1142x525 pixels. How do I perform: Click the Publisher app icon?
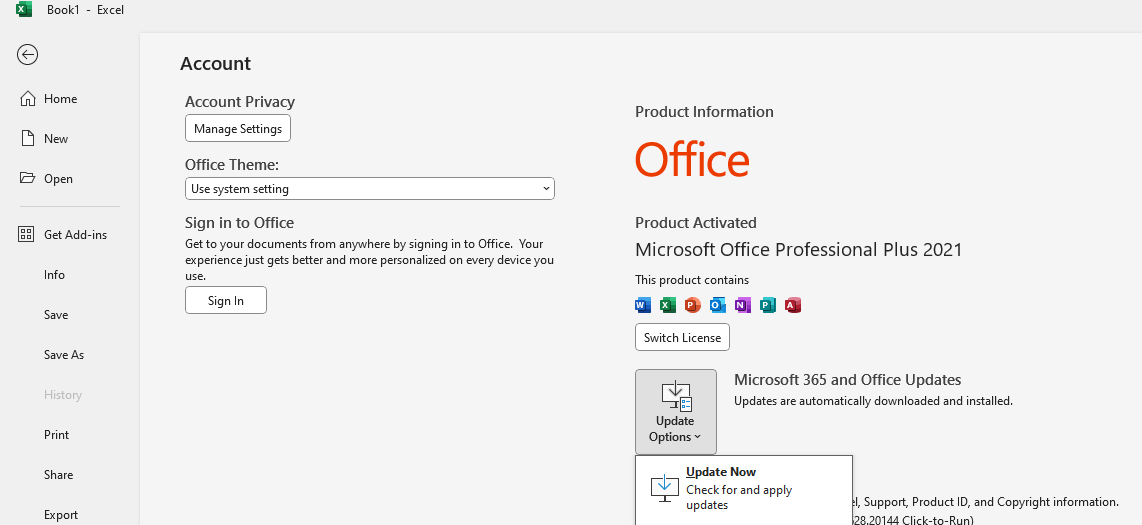coord(768,305)
